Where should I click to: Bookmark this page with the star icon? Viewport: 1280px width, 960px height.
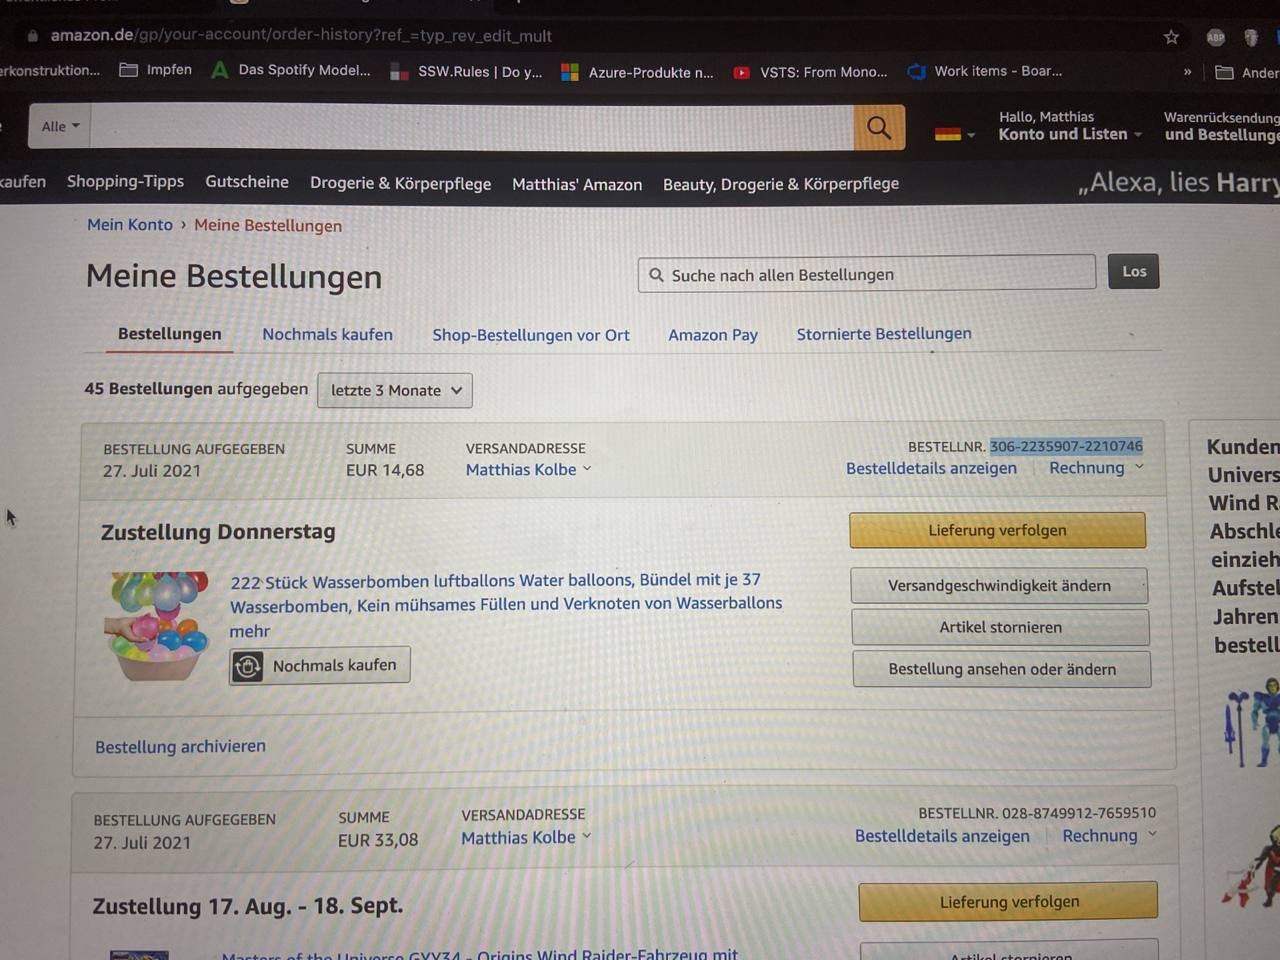[x=1171, y=37]
